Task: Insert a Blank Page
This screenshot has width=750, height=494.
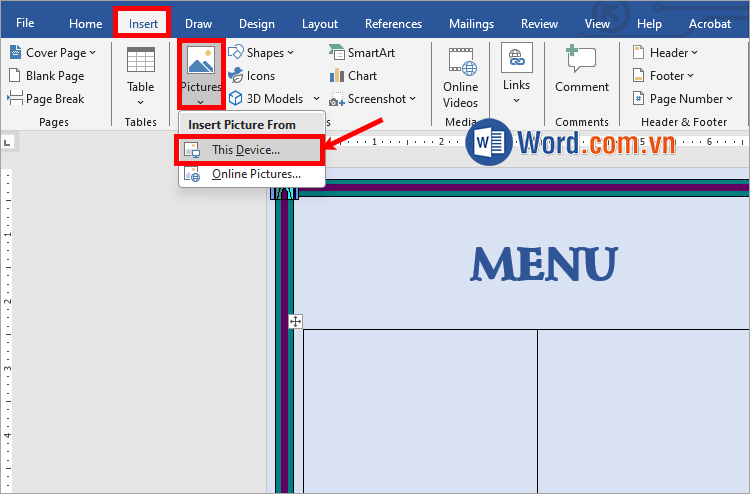Action: click(x=47, y=76)
